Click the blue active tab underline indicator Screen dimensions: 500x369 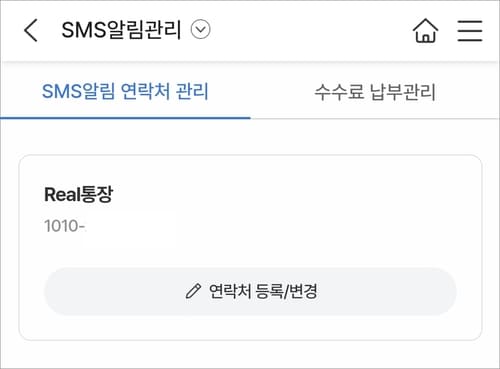[125, 118]
